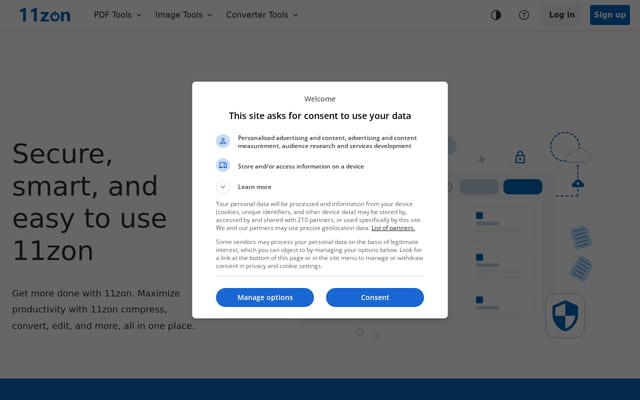
Task: Click the Log in button
Action: (562, 15)
